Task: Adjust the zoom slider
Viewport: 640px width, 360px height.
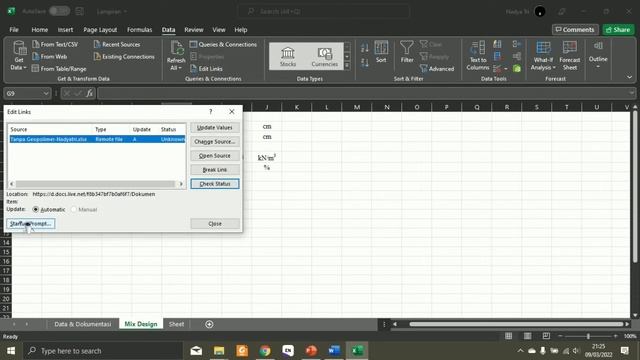Action: [x=588, y=336]
